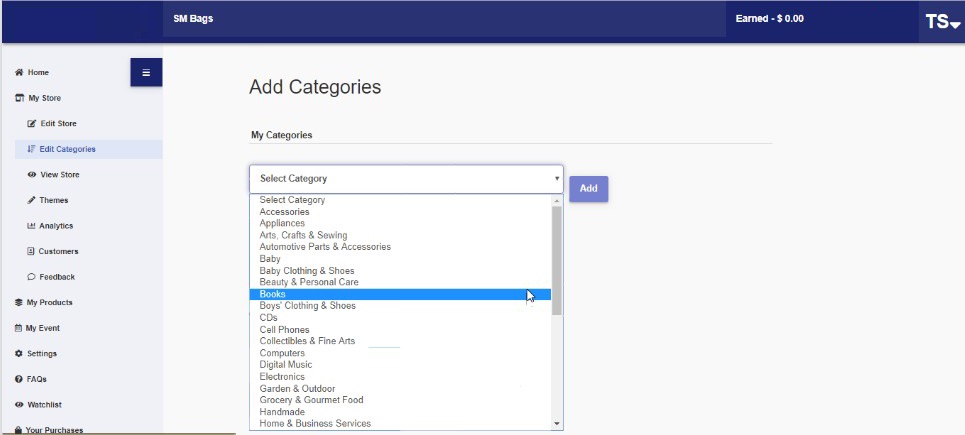The image size is (965, 435).
Task: Click the Edit Store pencil icon
Action: pyautogui.click(x=32, y=124)
